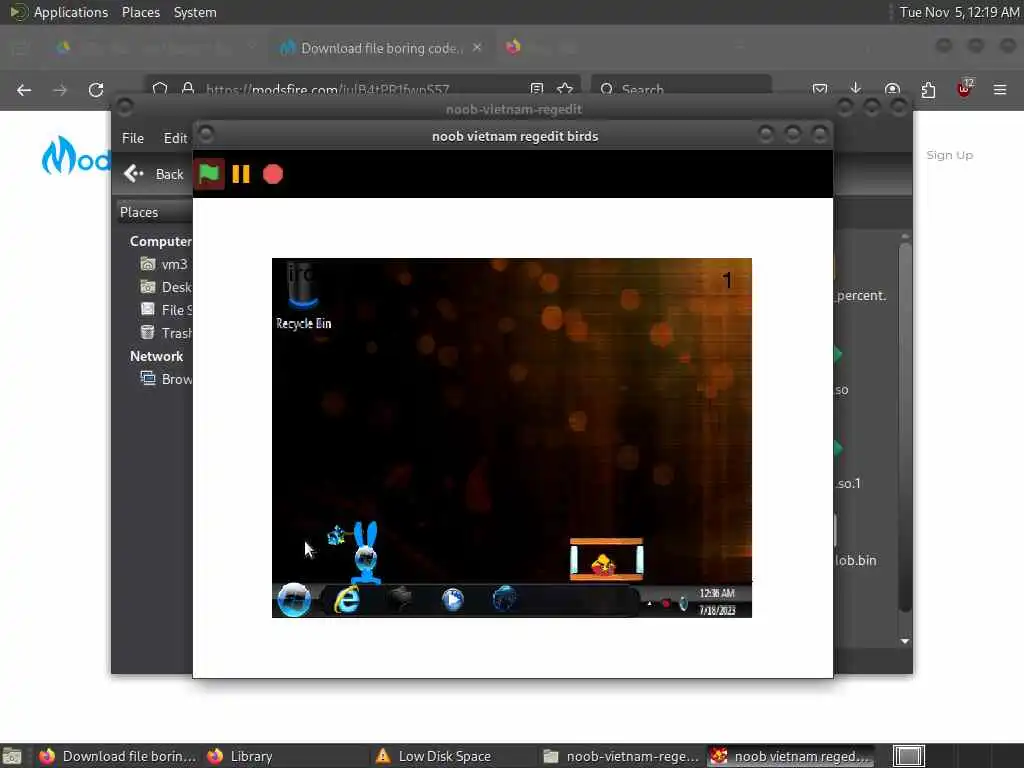Close the Download file boring code tab
The height and width of the screenshot is (768, 1024).
pyautogui.click(x=477, y=48)
